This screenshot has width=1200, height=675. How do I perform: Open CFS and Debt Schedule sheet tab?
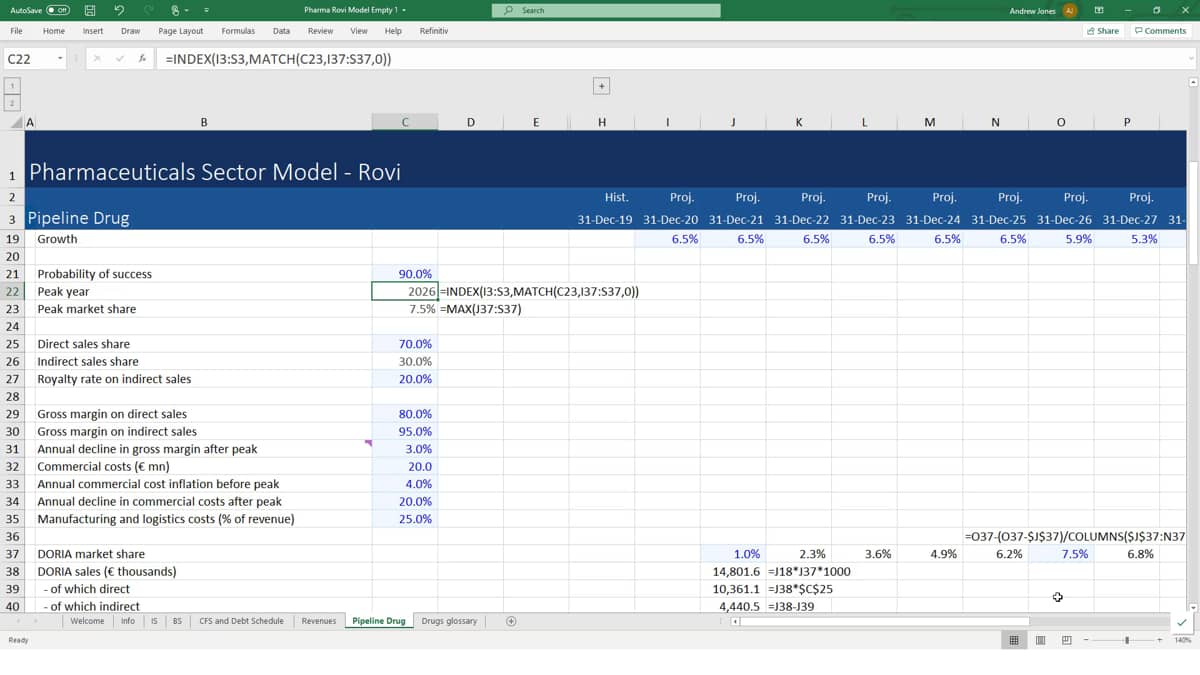click(x=241, y=621)
